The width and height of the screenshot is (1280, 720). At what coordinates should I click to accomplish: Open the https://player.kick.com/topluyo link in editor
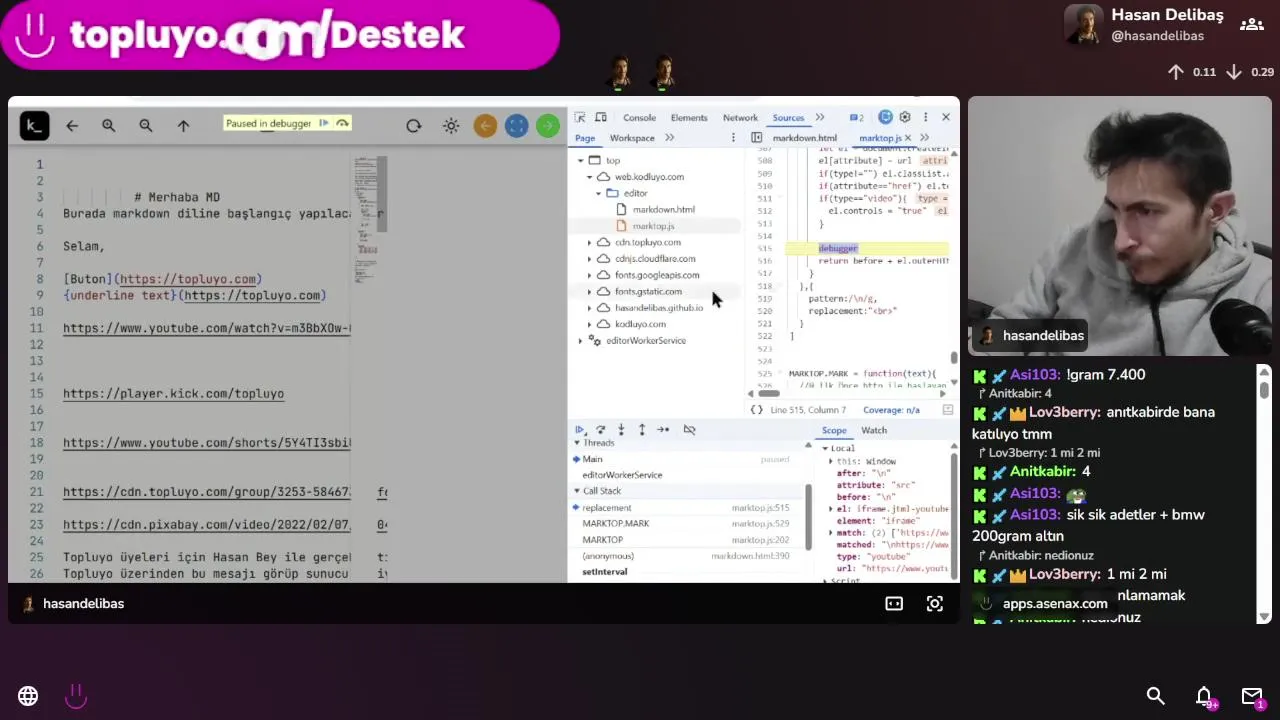[173, 394]
